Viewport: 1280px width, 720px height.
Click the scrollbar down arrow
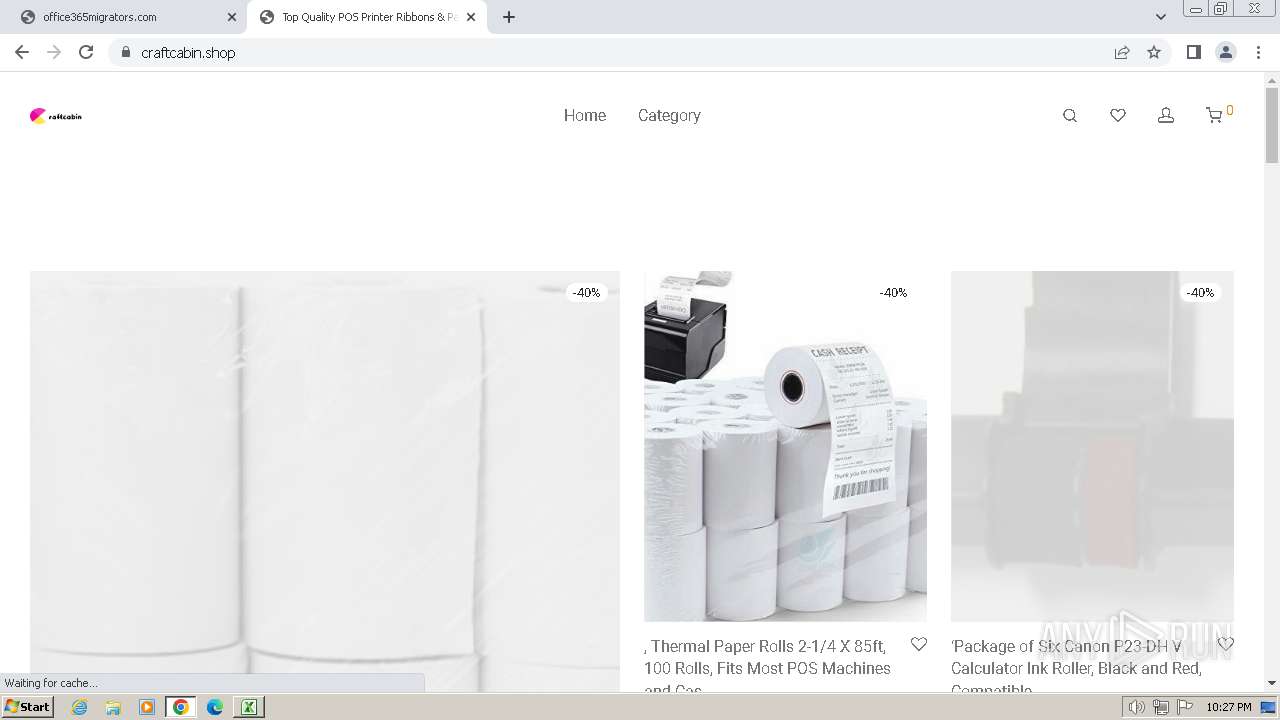[1272, 683]
